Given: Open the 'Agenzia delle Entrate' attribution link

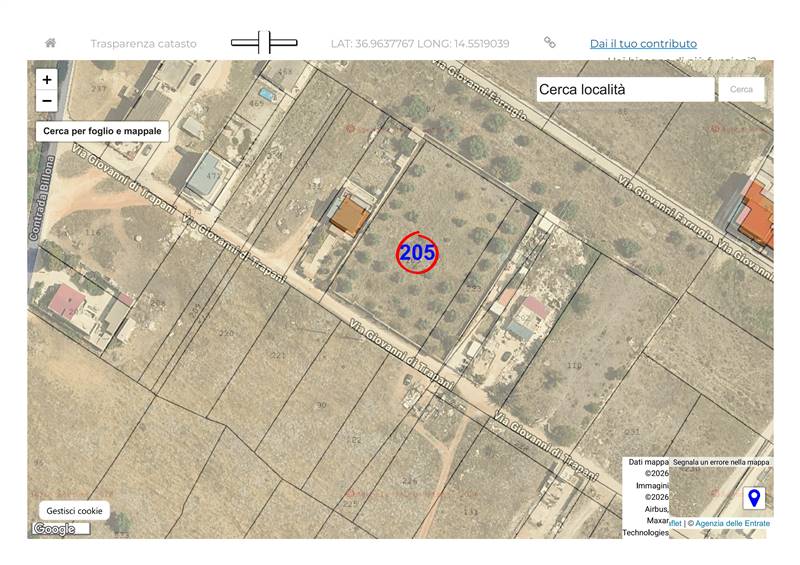Looking at the screenshot, I should (x=732, y=523).
